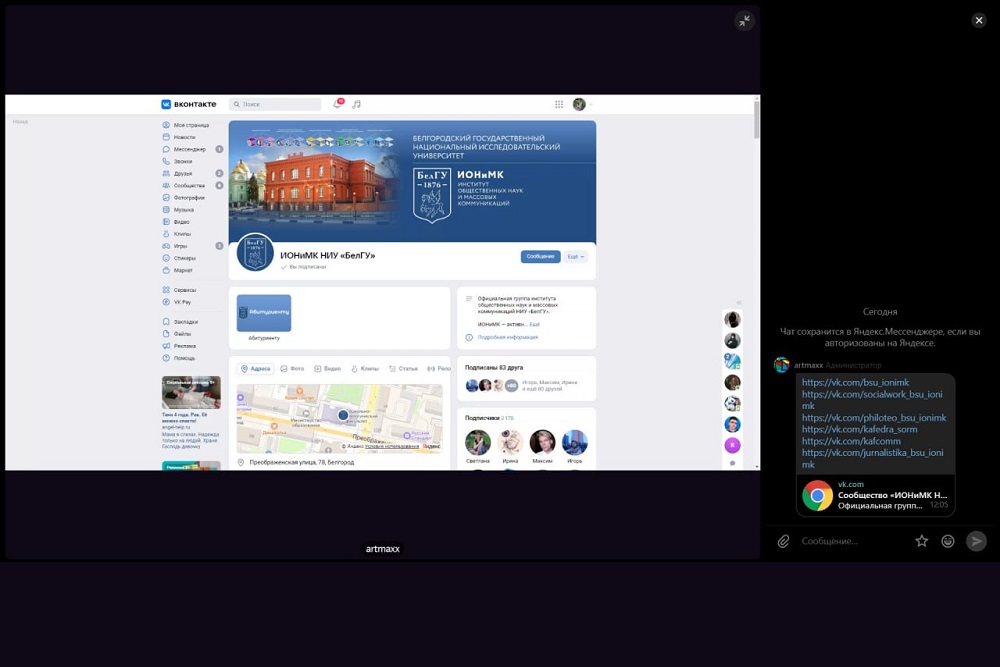Viewport: 1000px width, 667px height.
Task: Close the chat panel
Action: 978,20
